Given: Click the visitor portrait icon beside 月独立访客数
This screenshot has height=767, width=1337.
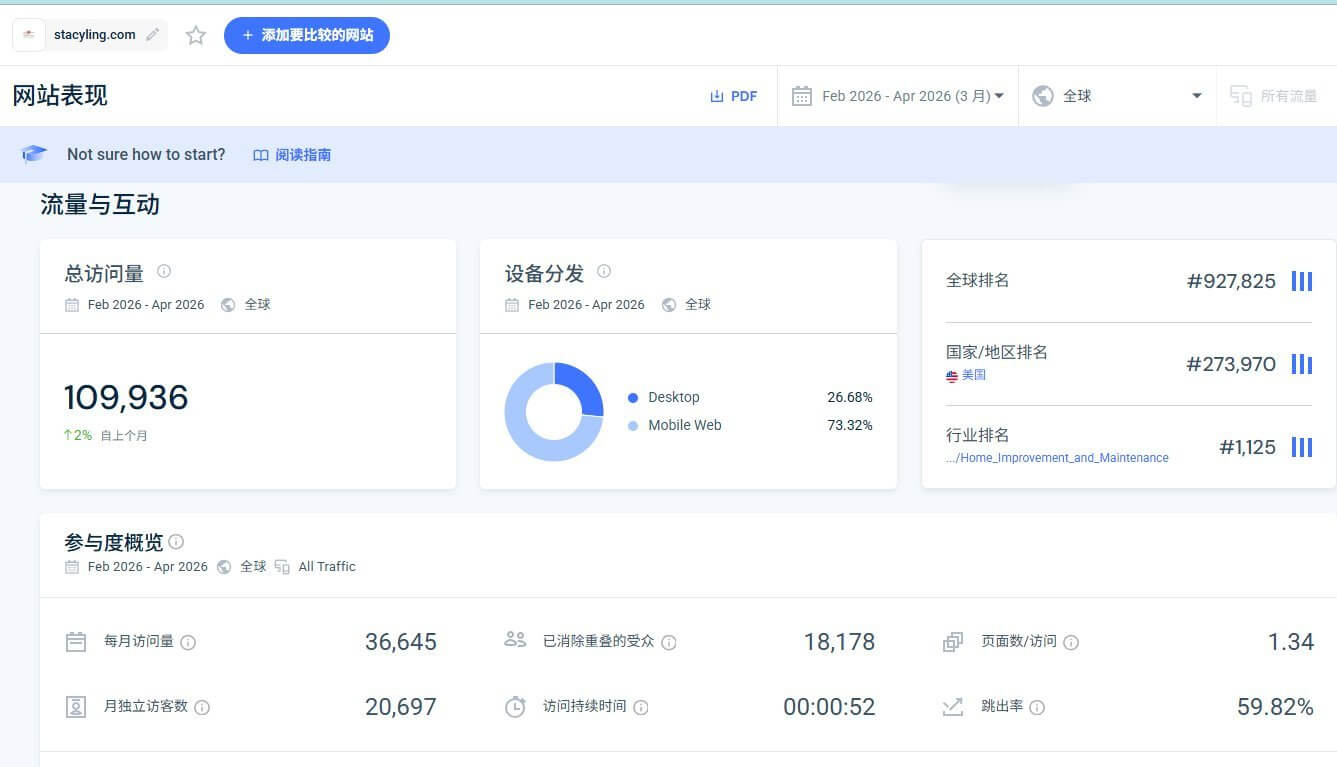Looking at the screenshot, I should [76, 707].
